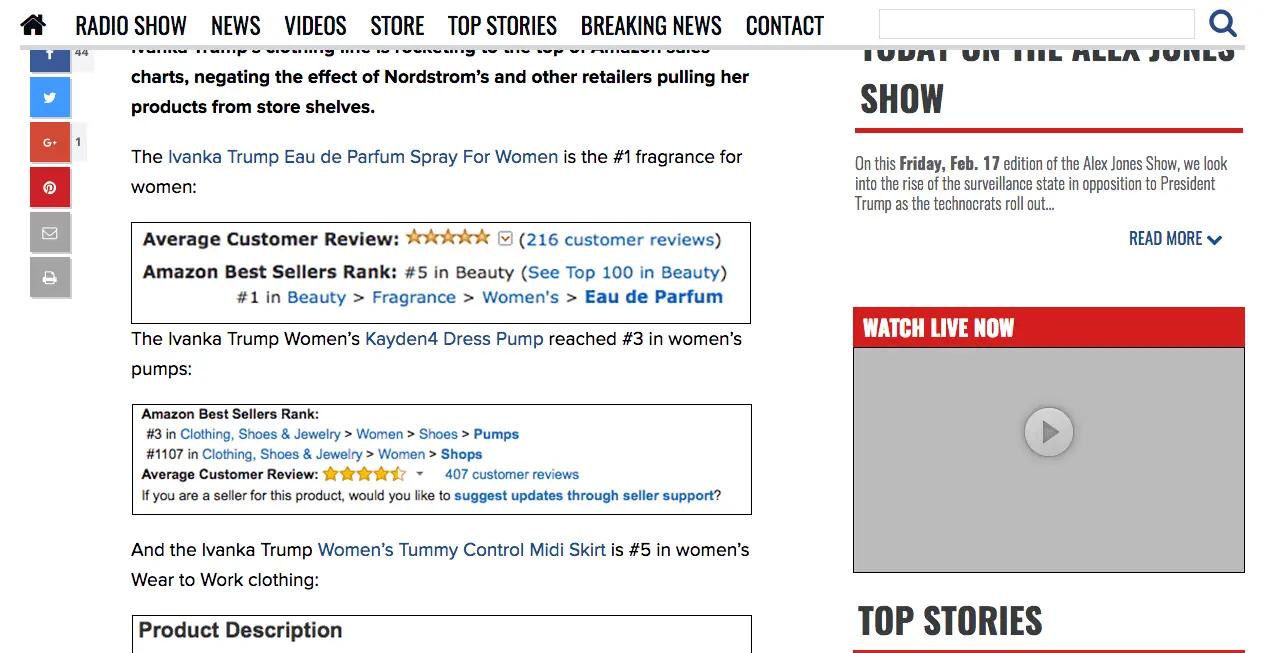Click the perfume Amazon rank screenshot

[441, 273]
